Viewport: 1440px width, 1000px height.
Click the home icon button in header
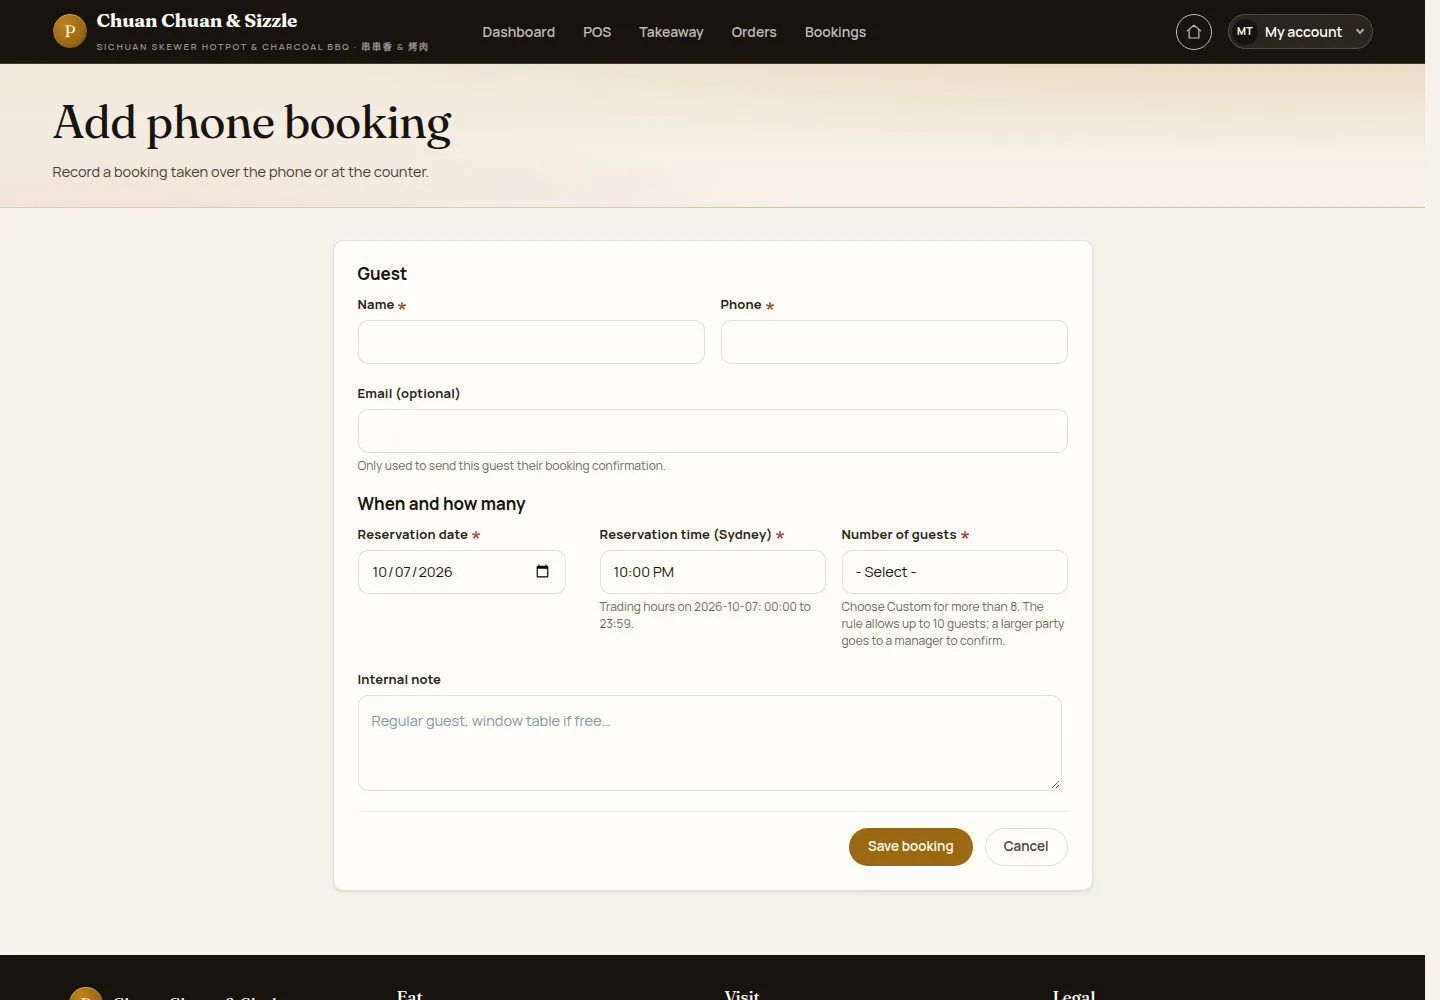(1193, 32)
